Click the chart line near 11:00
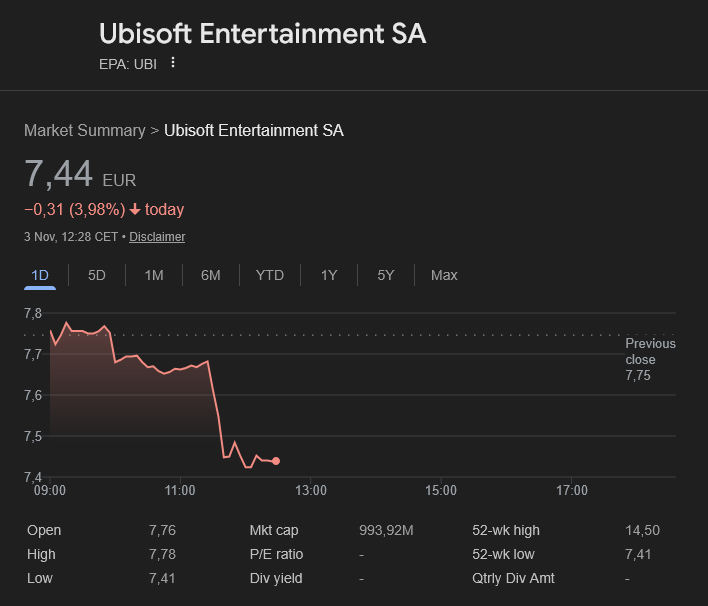 pyautogui.click(x=180, y=369)
